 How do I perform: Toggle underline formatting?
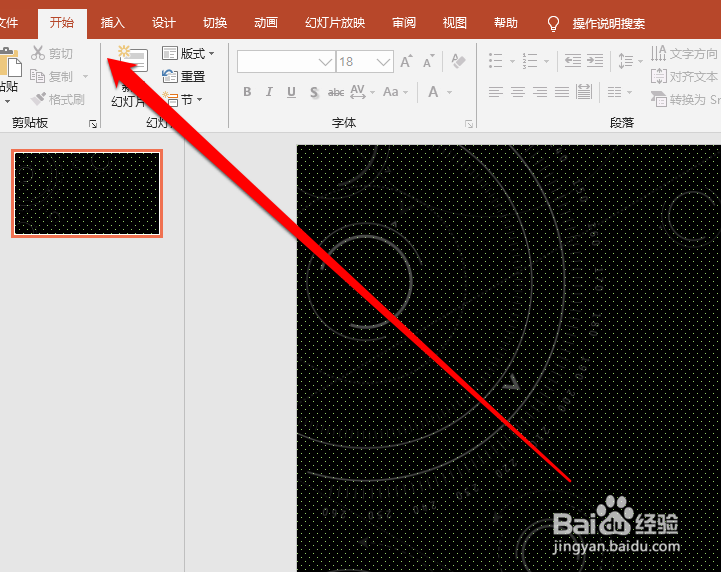pyautogui.click(x=291, y=92)
